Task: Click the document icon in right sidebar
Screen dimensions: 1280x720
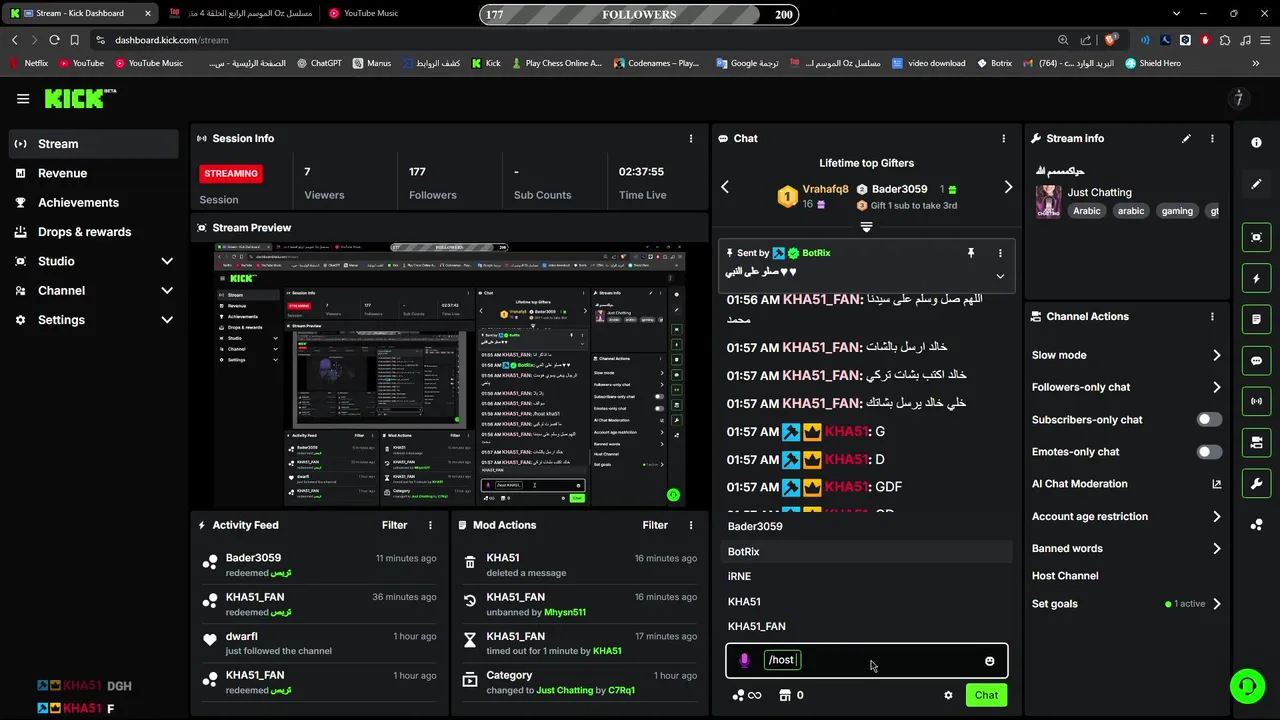Action: point(1257,319)
